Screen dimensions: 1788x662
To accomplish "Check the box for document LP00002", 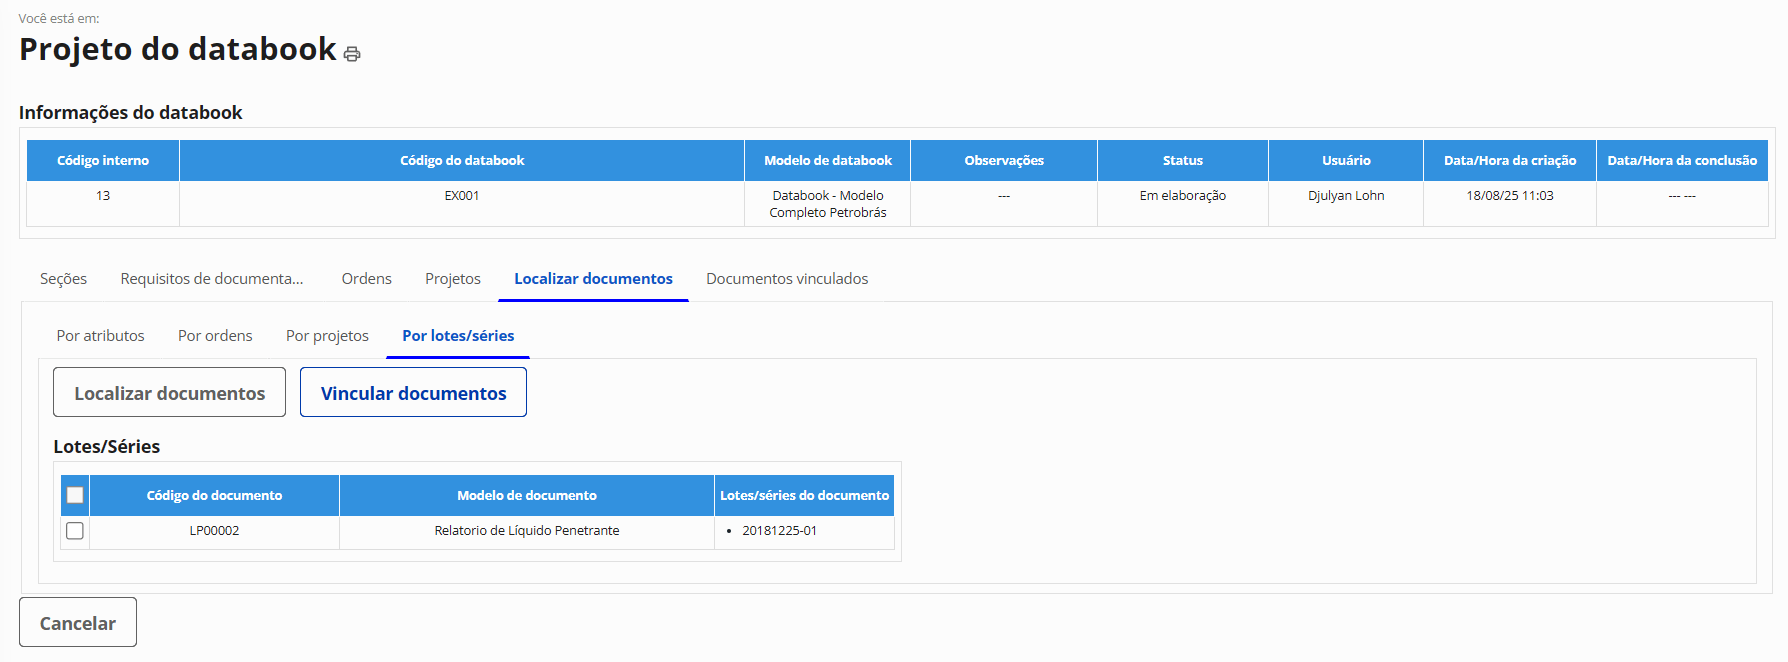I will pyautogui.click(x=75, y=531).
